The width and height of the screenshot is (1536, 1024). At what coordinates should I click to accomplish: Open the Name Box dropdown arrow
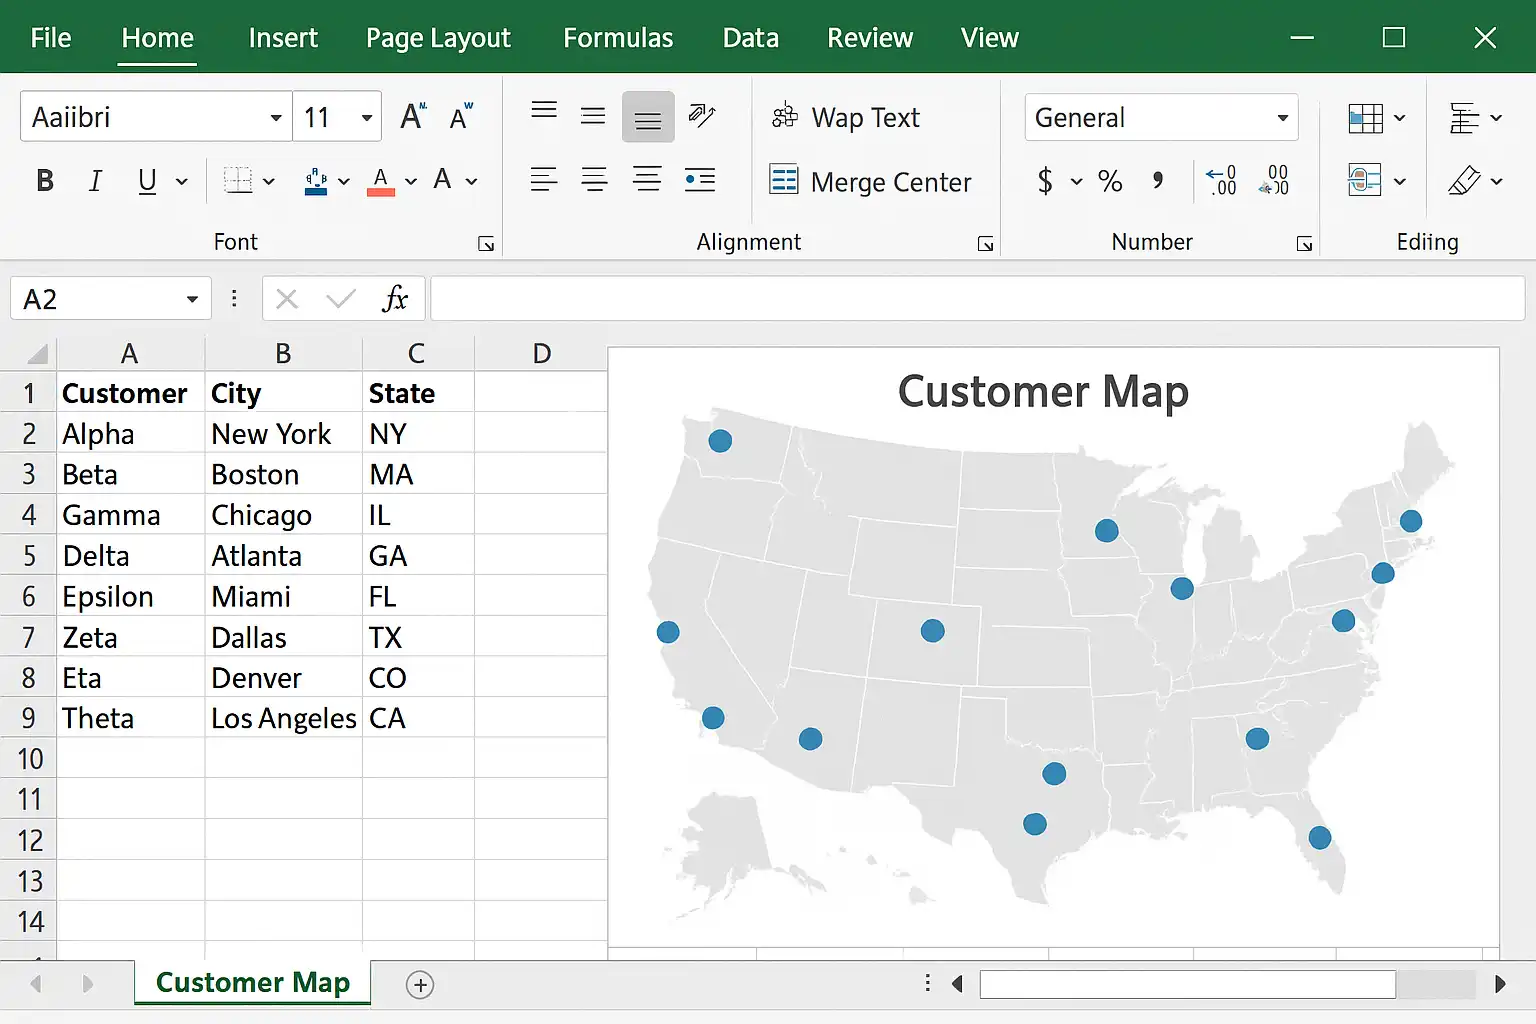point(192,300)
